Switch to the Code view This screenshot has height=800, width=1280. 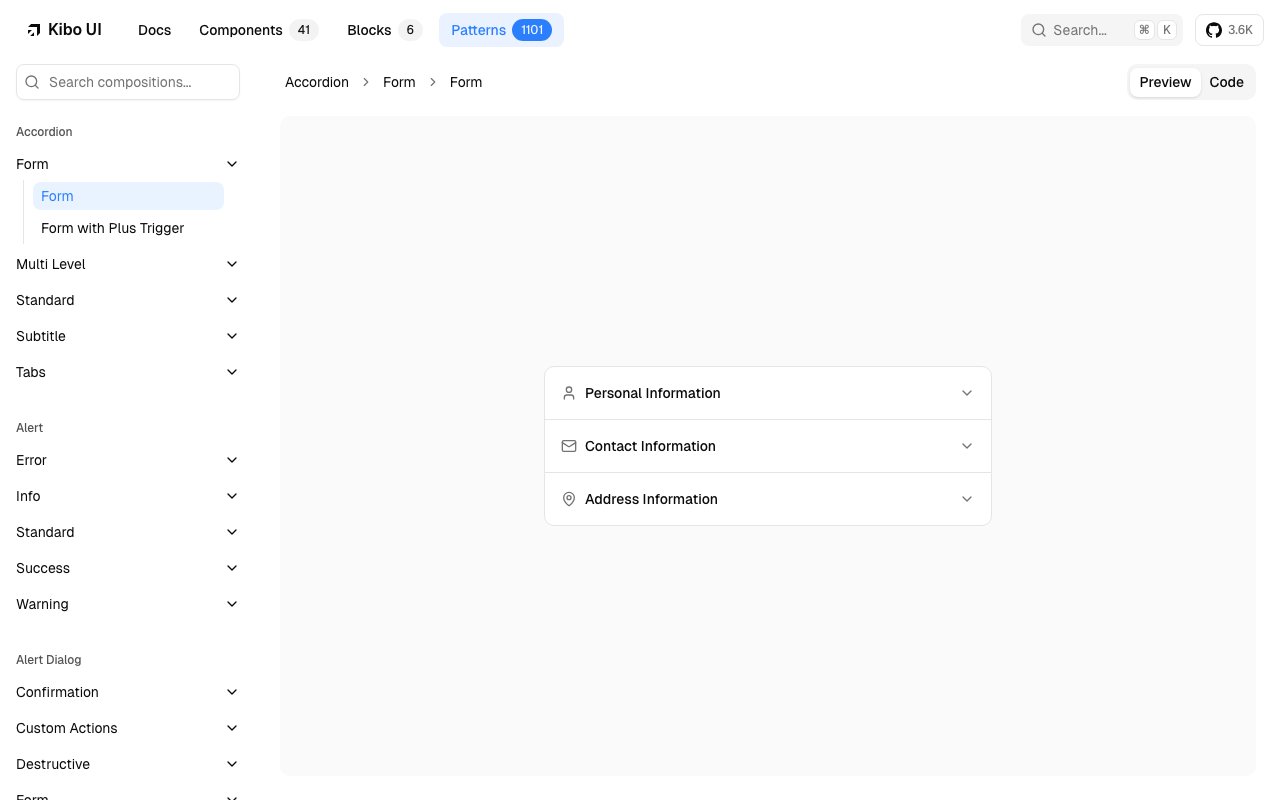coord(1226,82)
